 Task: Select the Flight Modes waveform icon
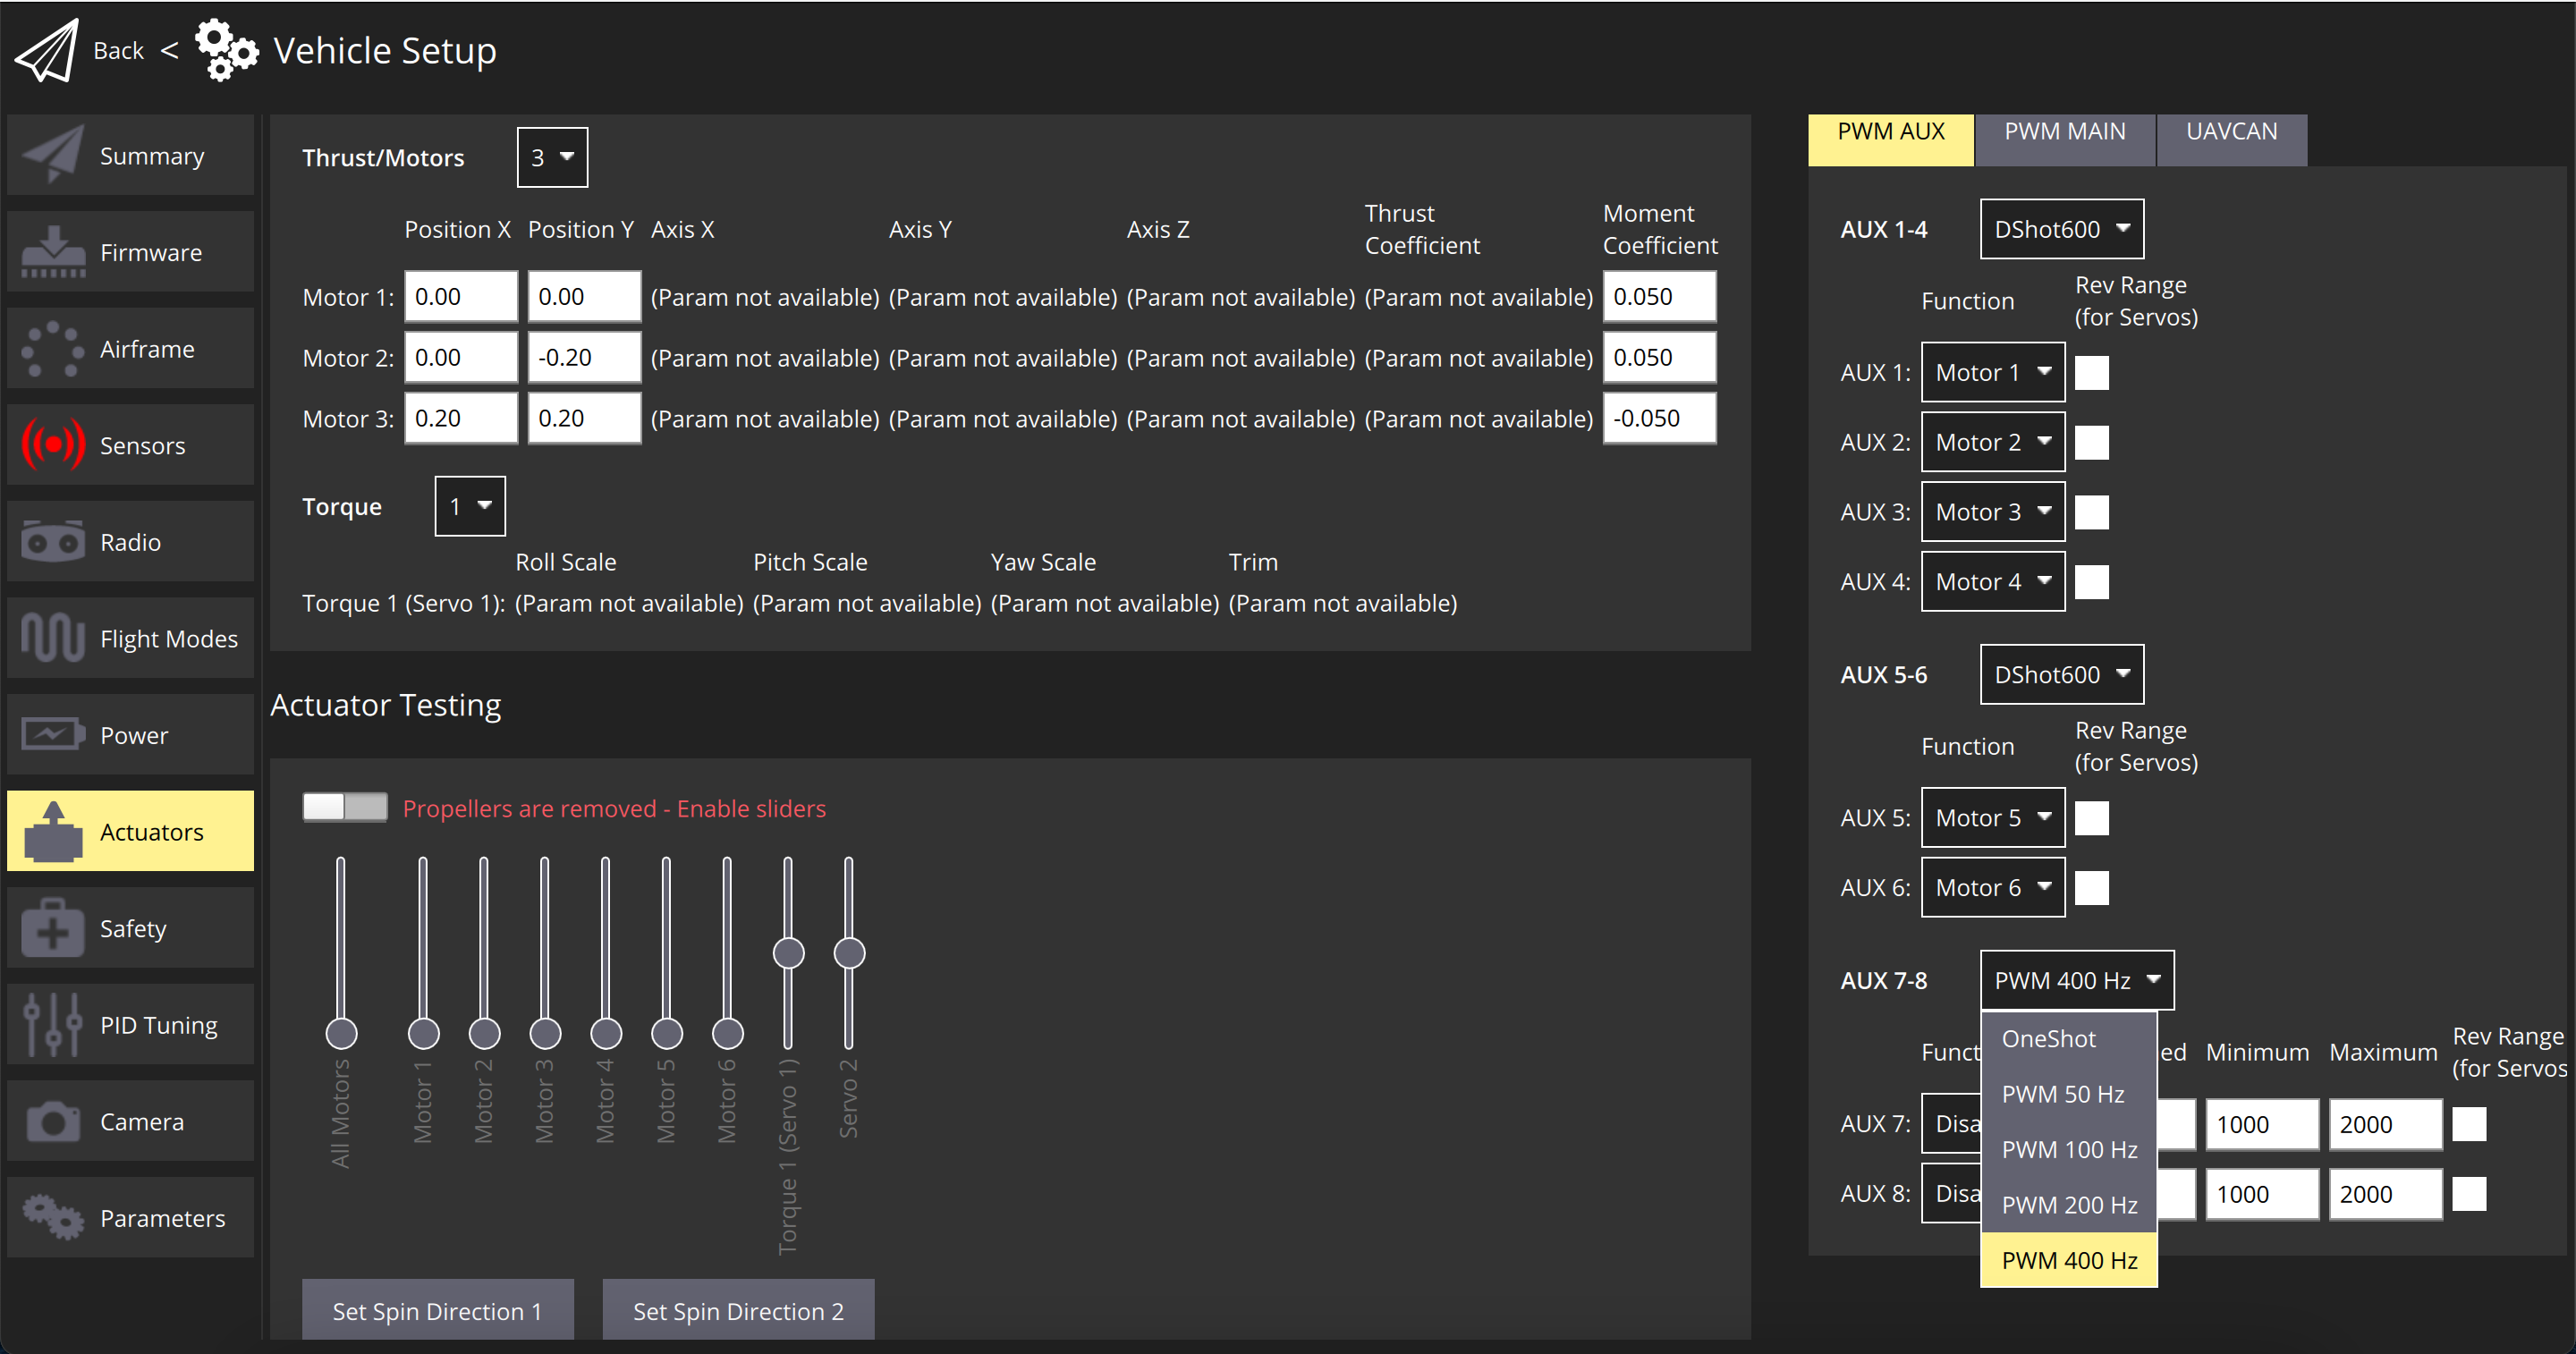pyautogui.click(x=52, y=637)
